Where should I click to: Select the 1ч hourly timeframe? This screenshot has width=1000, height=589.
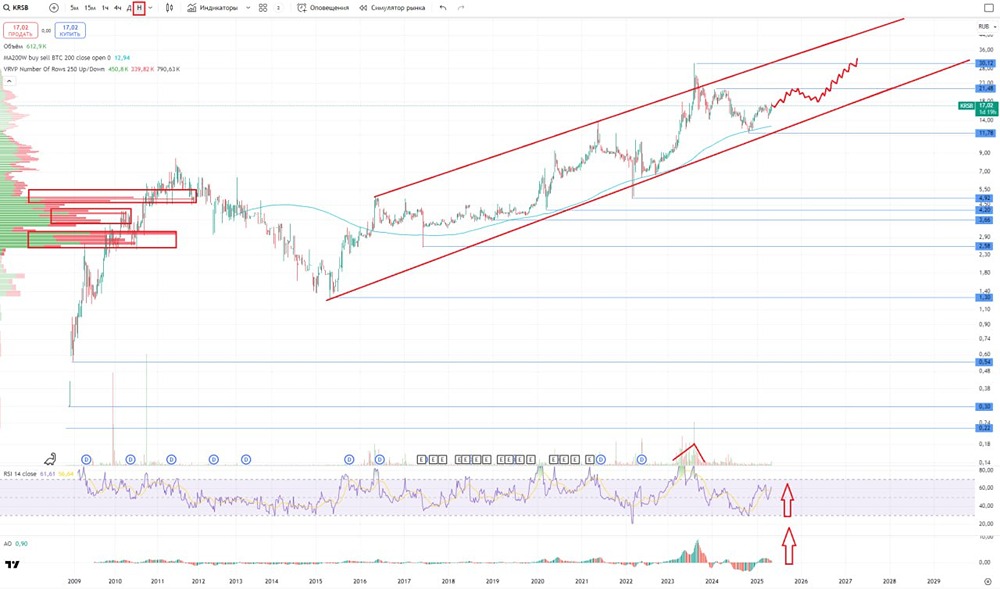[105, 8]
